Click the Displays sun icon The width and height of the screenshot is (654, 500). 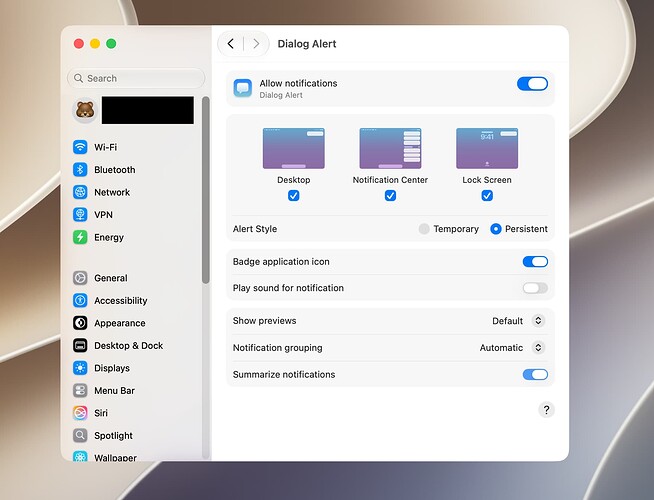point(80,368)
